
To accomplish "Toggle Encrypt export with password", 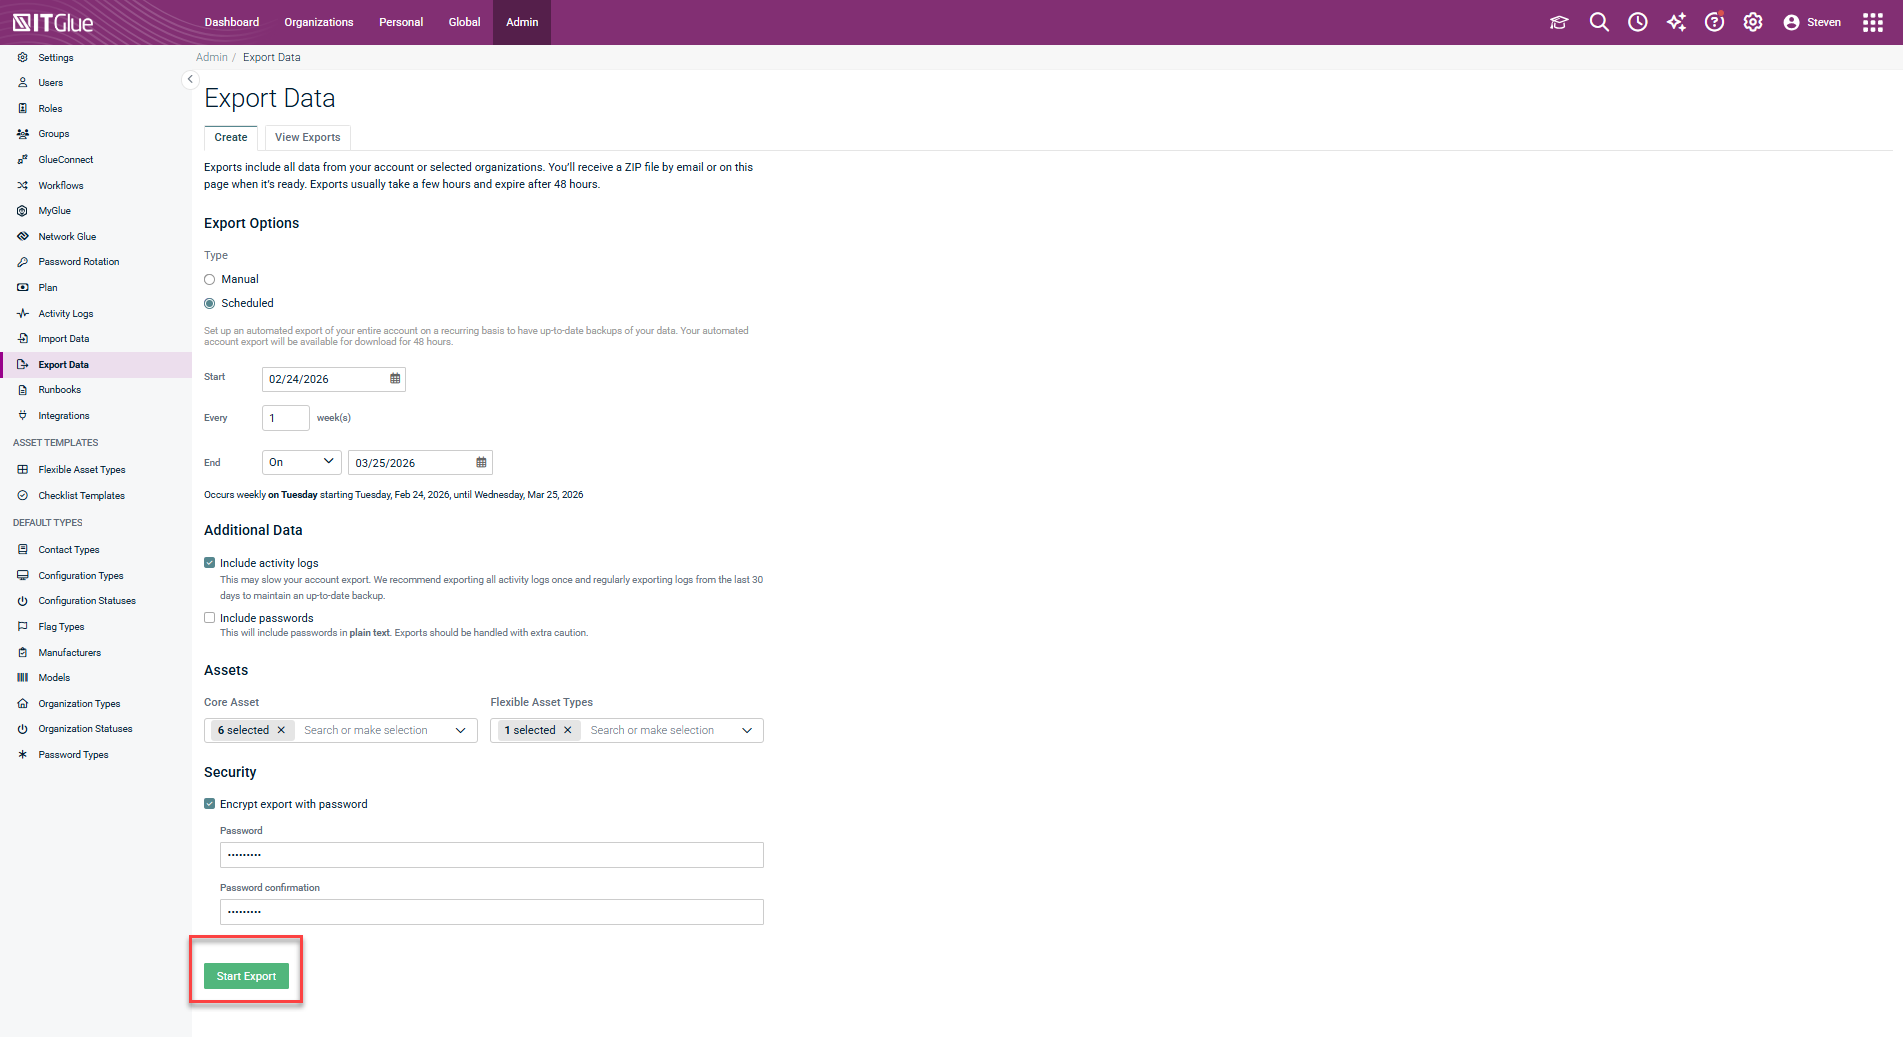I will point(210,804).
